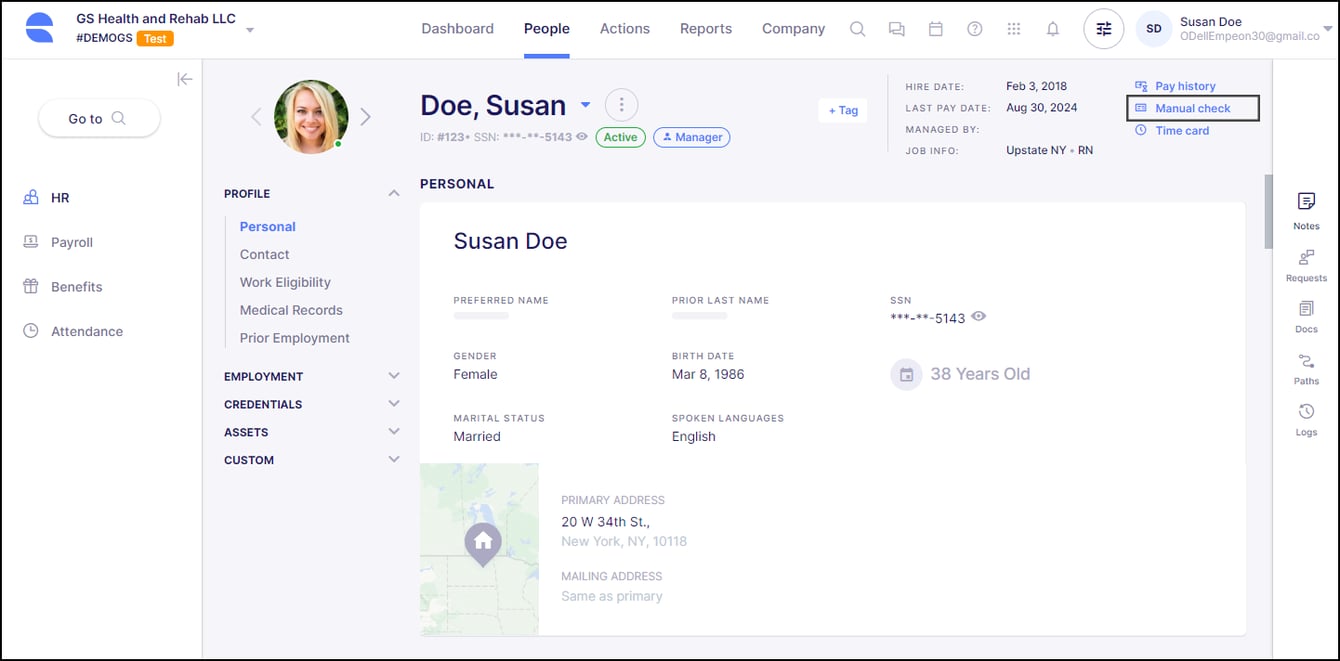
Task: Reveal SSN with eye icon in Personal card
Action: tap(979, 317)
